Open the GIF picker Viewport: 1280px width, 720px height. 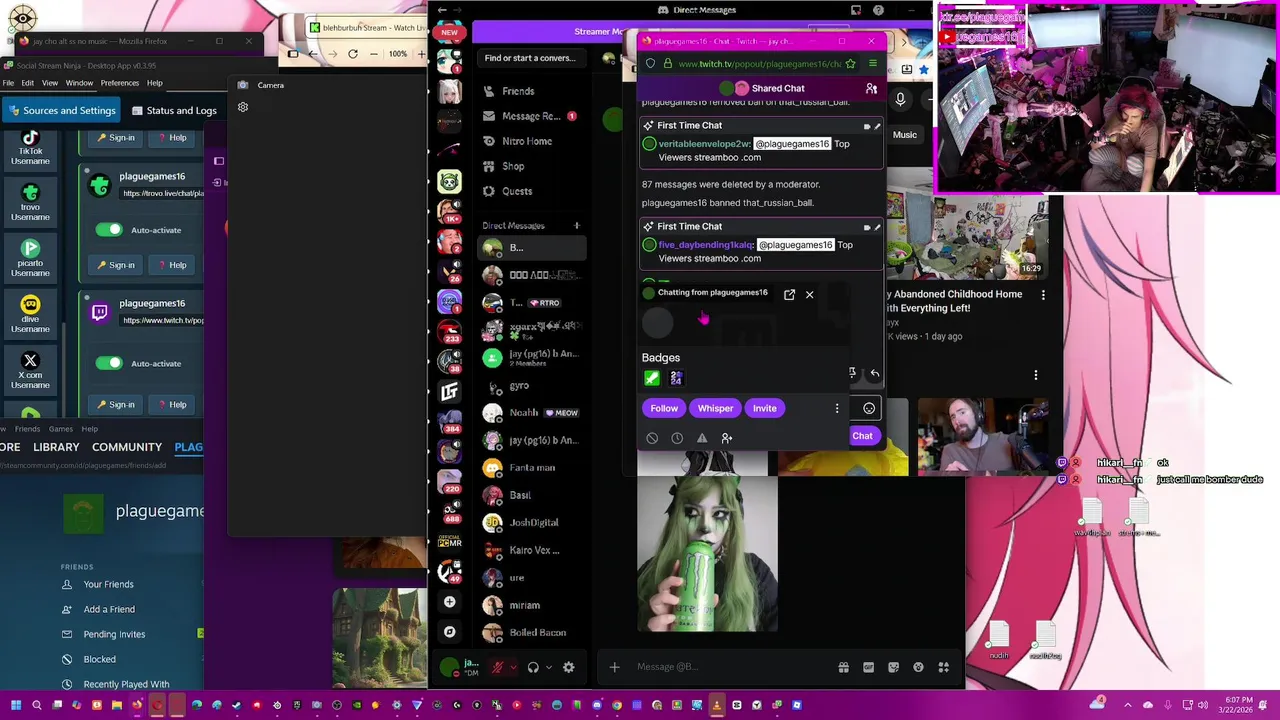click(868, 667)
